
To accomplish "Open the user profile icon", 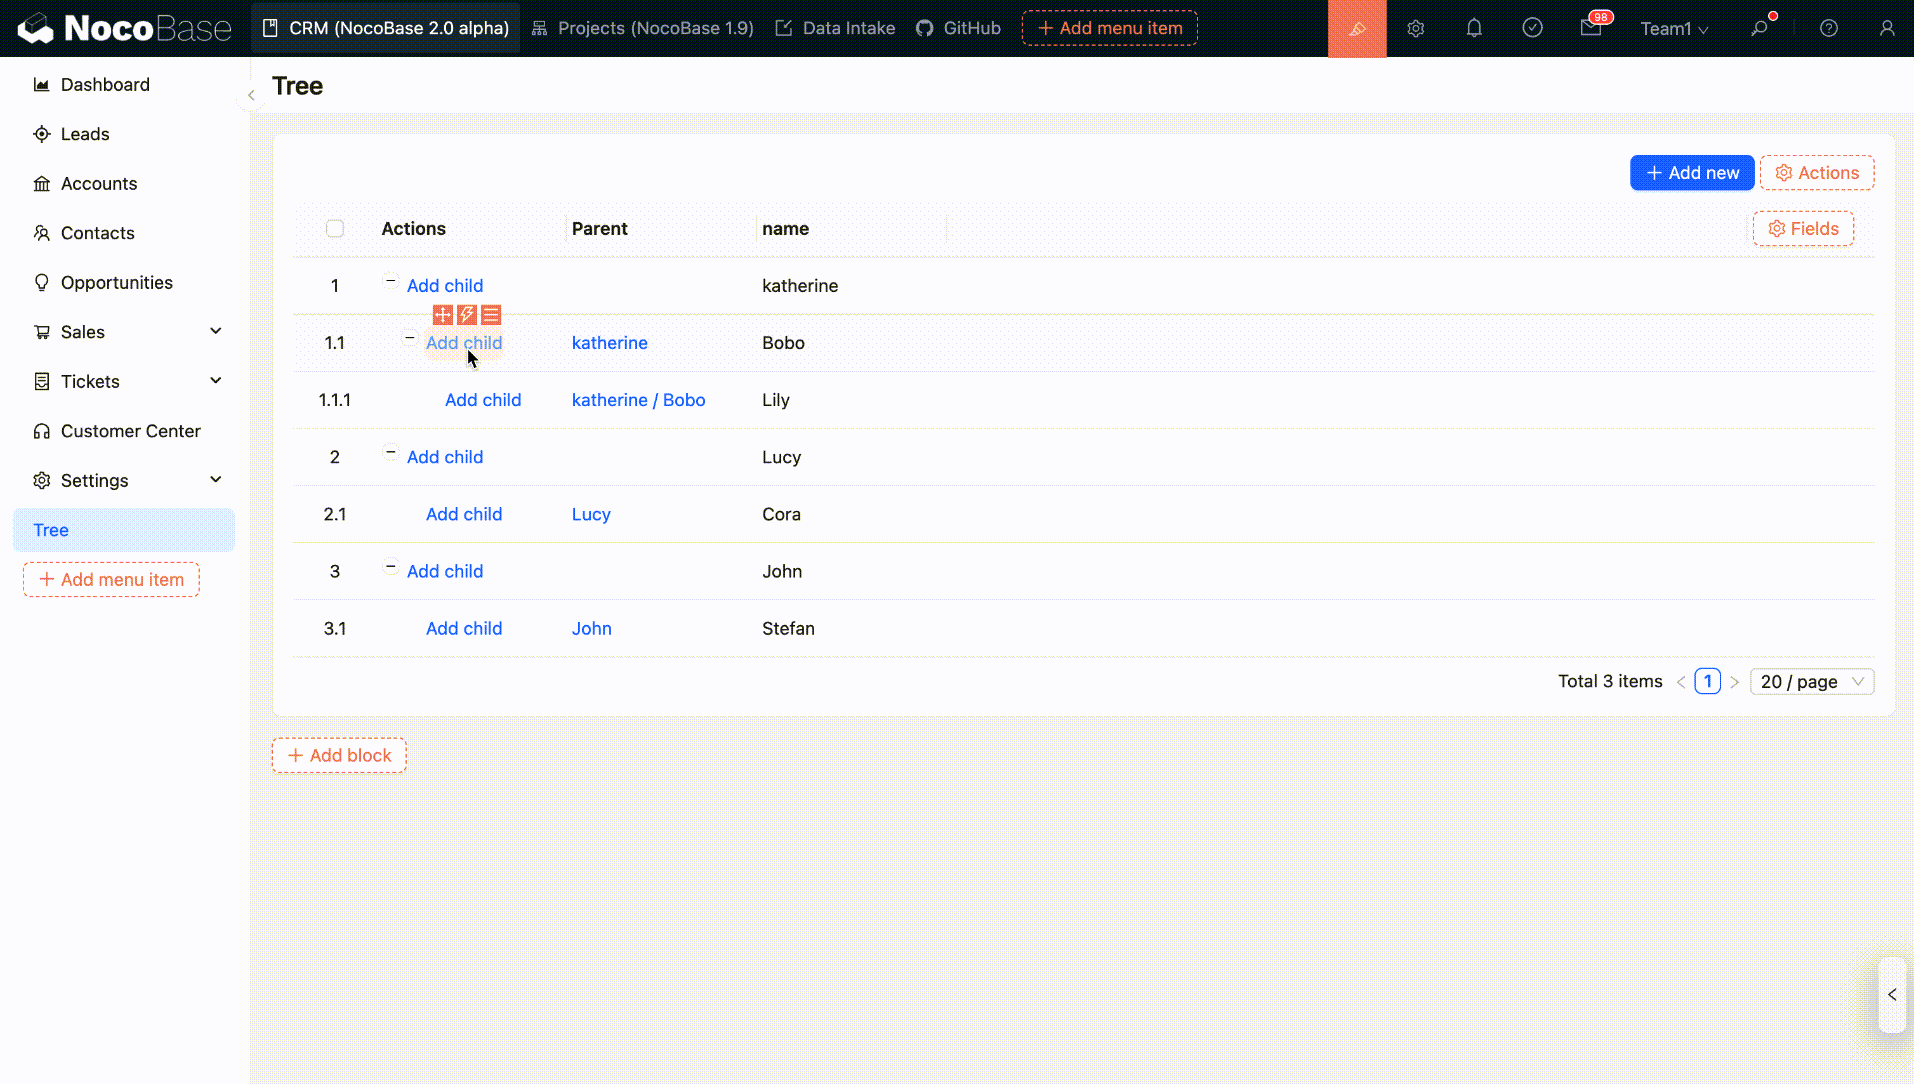I will (1886, 28).
